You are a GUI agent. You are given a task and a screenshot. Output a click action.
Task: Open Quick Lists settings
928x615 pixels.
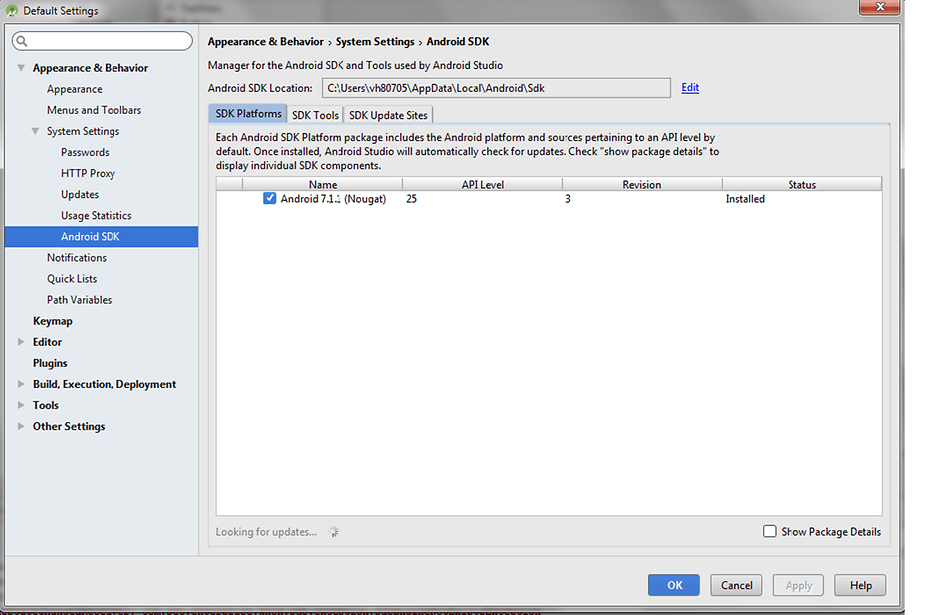tap(72, 279)
